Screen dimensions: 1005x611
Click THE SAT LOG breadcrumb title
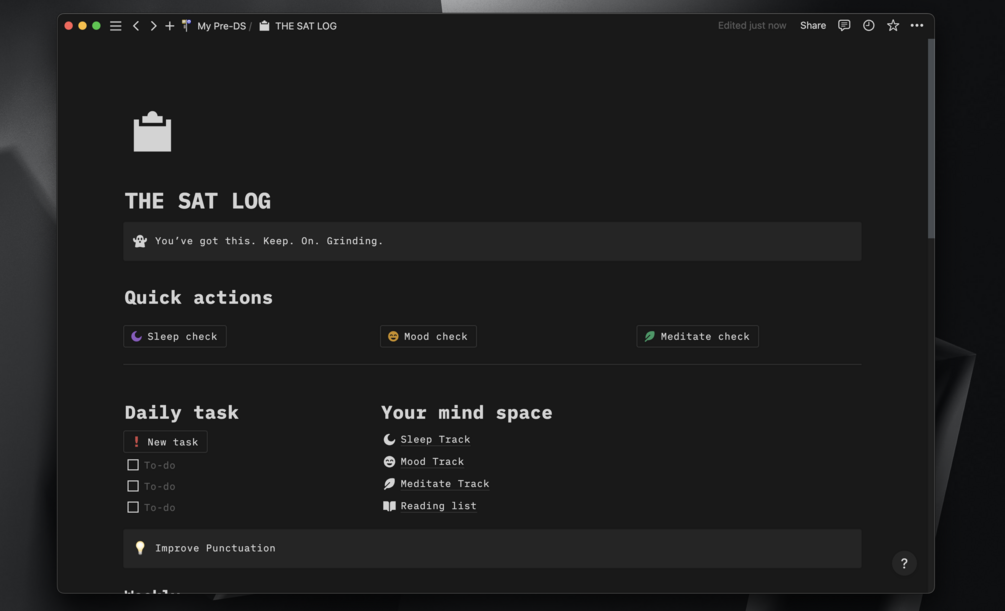coord(306,26)
